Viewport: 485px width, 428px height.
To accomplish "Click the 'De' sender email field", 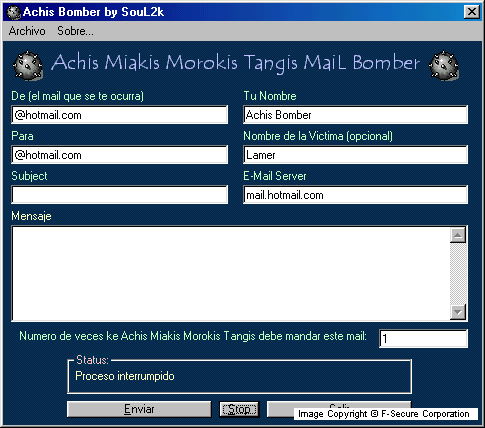I will coord(120,115).
